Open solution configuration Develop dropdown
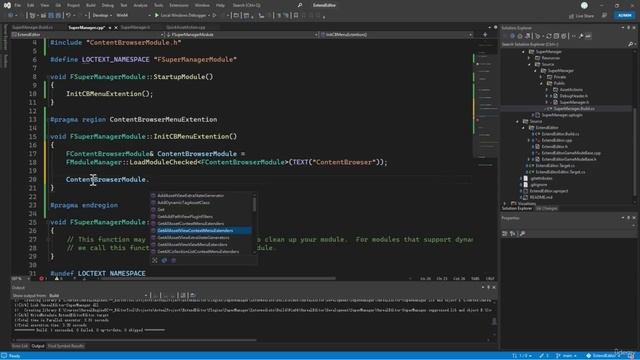Screen dimensions: 640x360 [102, 16]
